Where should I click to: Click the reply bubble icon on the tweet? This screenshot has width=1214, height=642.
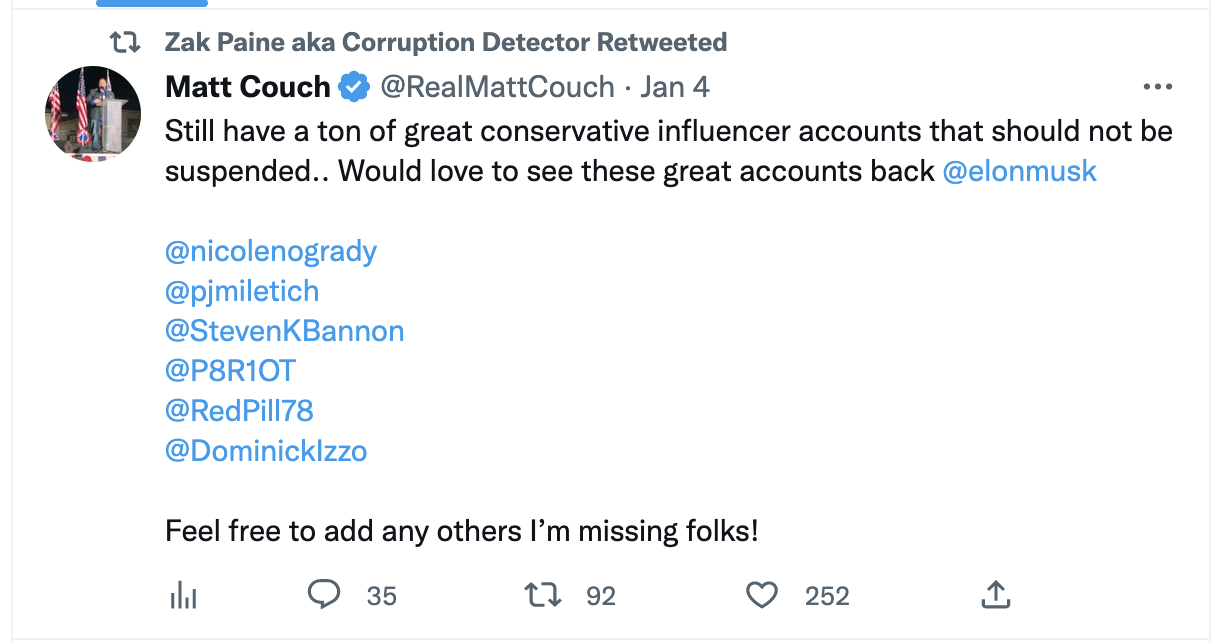coord(322,595)
